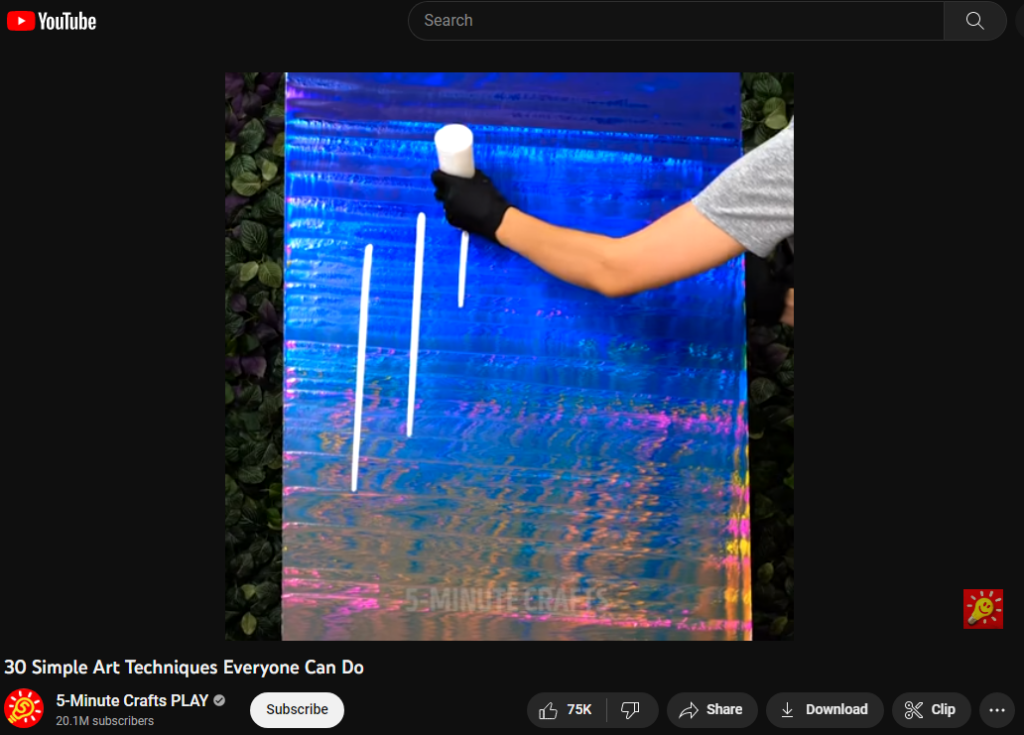The width and height of the screenshot is (1024, 735).
Task: Like the video with thumbs up
Action: 548,710
